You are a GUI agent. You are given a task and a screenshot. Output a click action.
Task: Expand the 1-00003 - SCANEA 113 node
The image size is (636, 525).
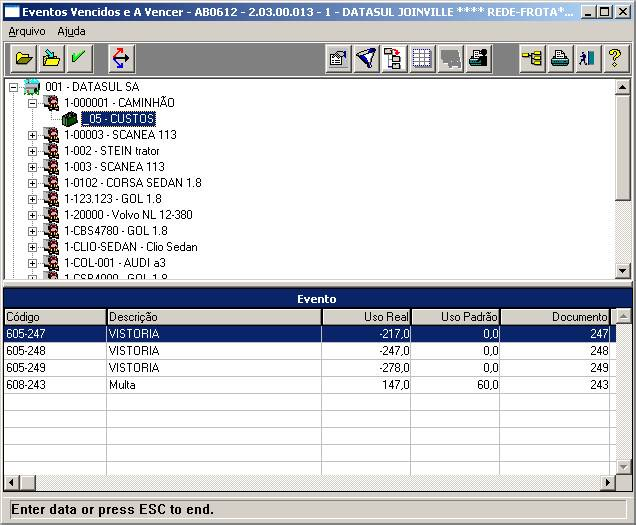tap(32, 135)
